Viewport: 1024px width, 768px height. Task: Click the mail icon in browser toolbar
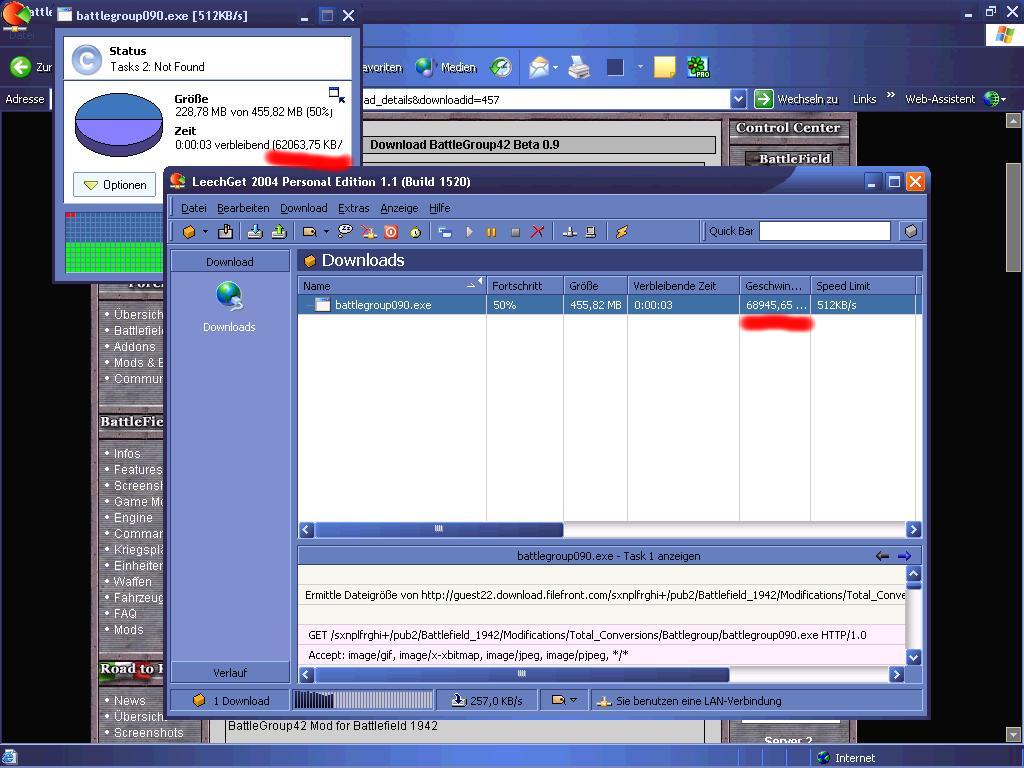point(539,68)
